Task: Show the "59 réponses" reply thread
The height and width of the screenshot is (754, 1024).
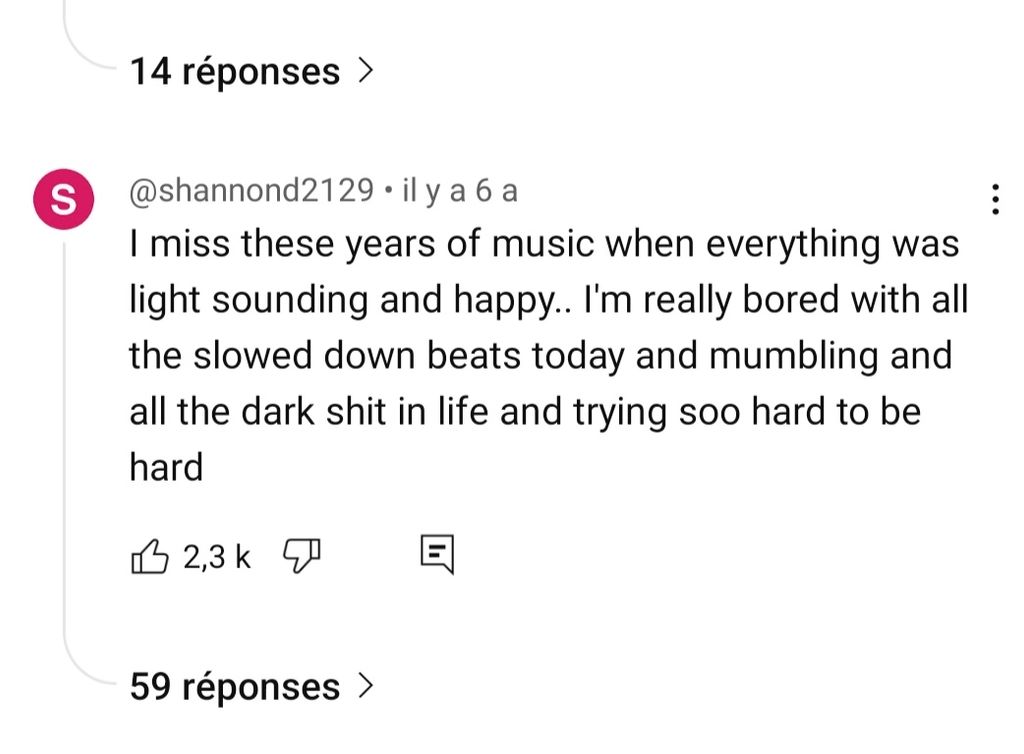Action: [235, 687]
